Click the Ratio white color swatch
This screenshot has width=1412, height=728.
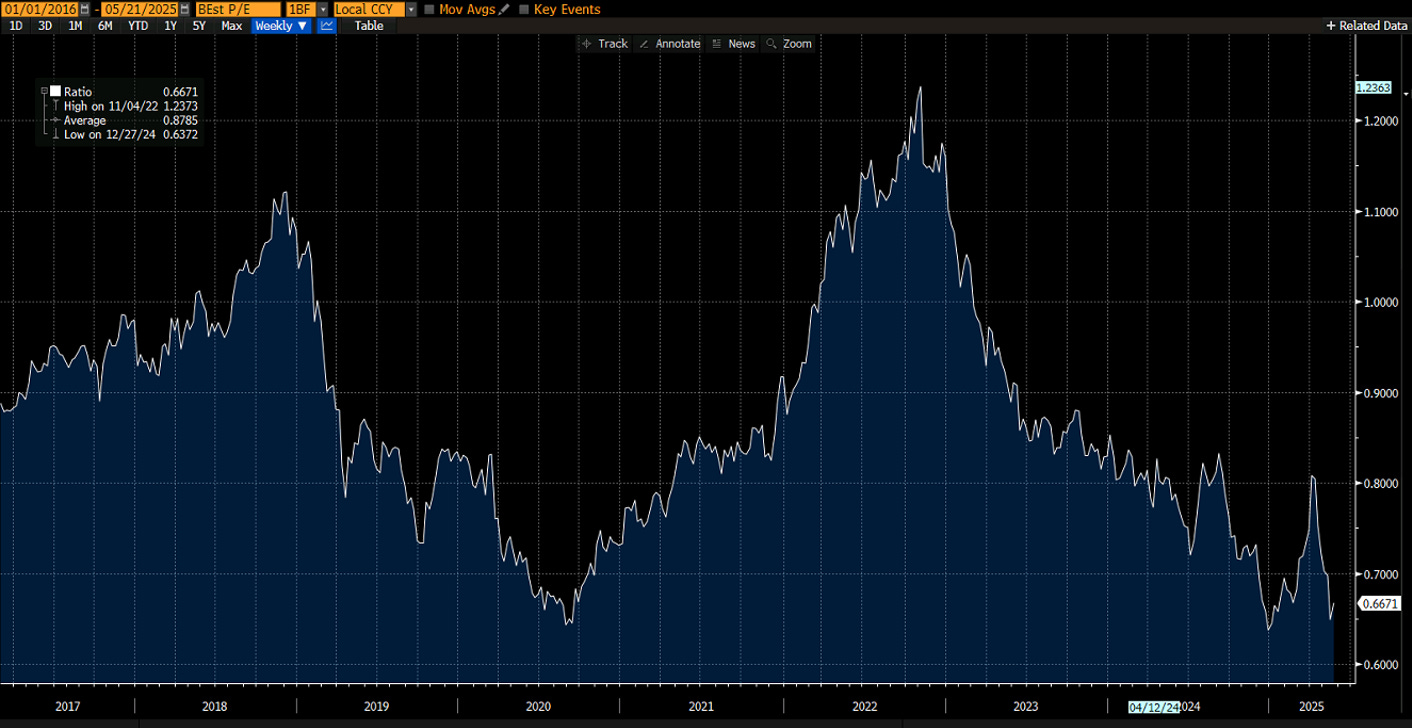click(x=56, y=91)
